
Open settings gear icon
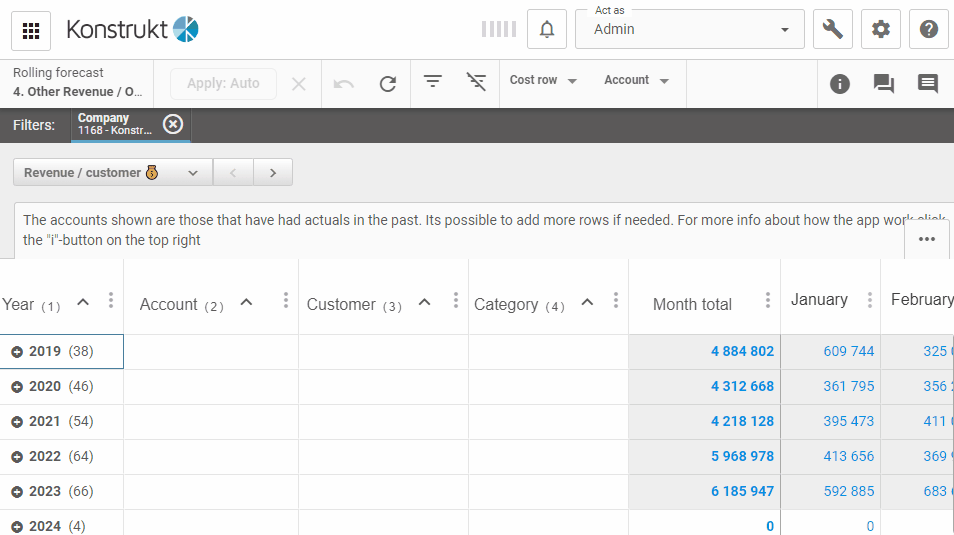tap(880, 30)
